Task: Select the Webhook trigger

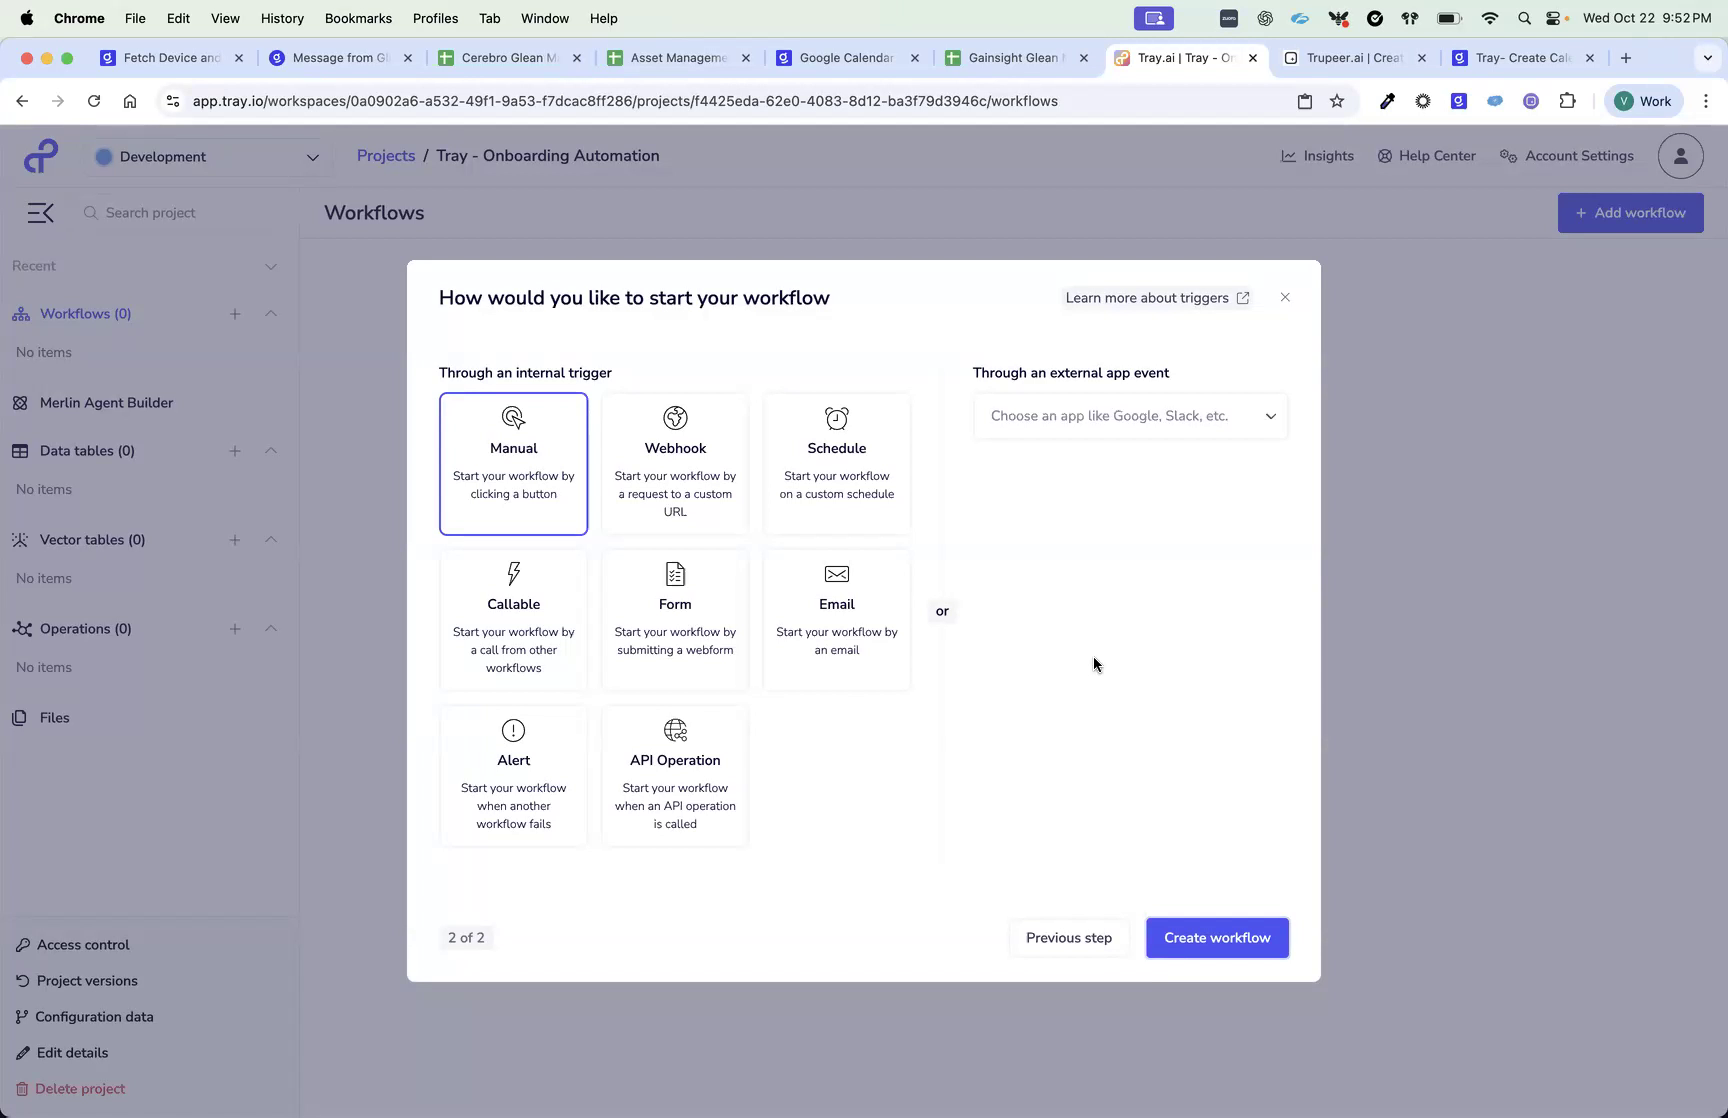Action: pos(675,463)
